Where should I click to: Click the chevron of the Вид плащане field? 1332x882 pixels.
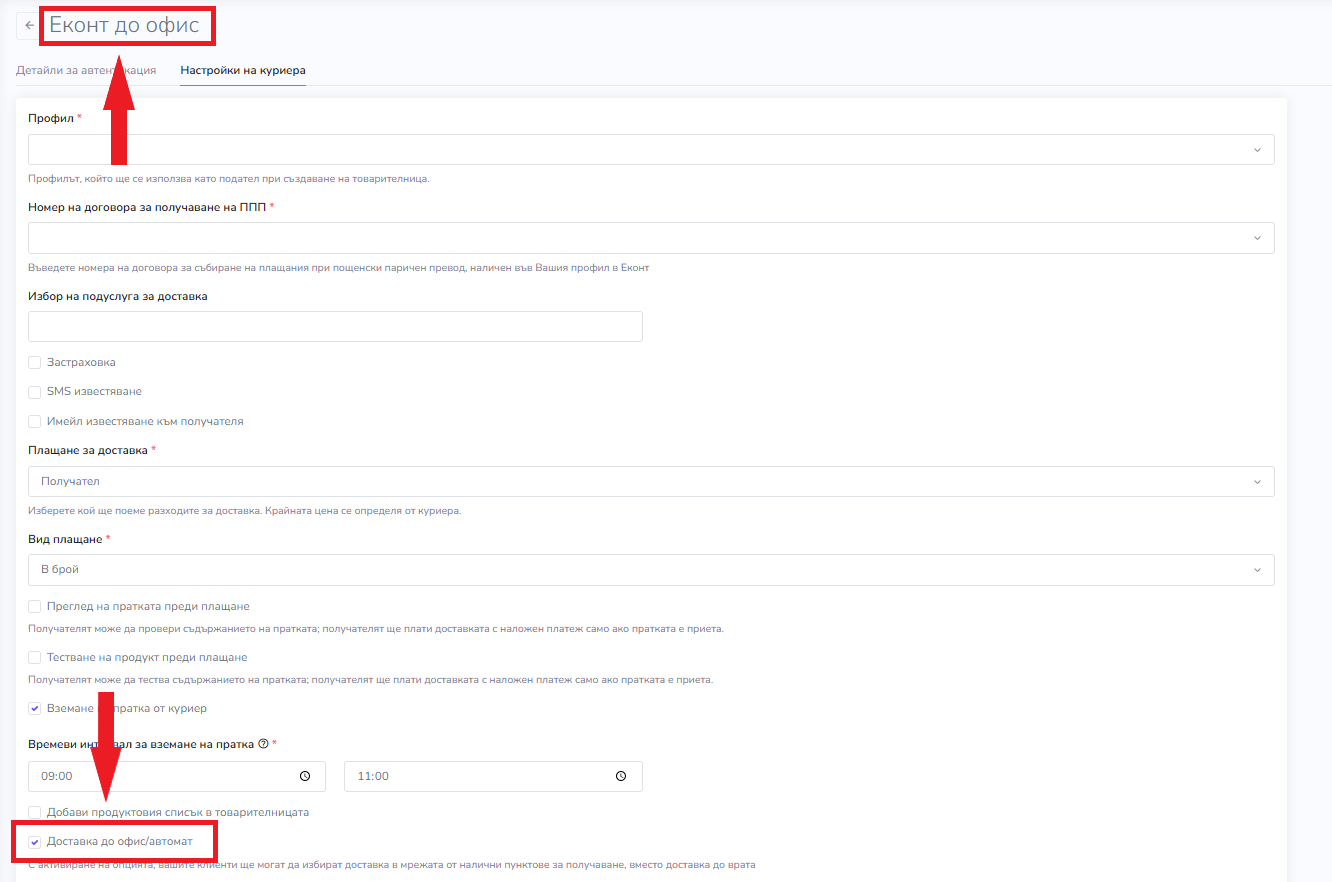coord(1257,570)
